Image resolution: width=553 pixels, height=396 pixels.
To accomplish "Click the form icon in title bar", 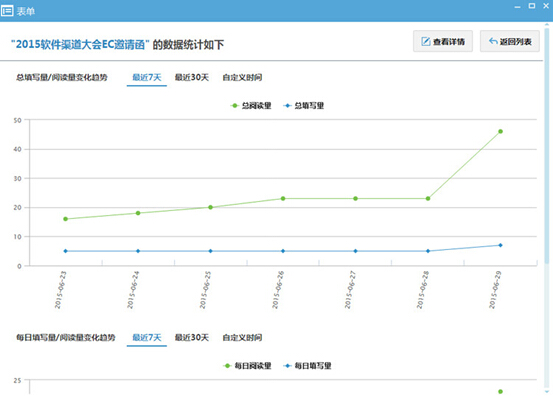I will (7, 11).
